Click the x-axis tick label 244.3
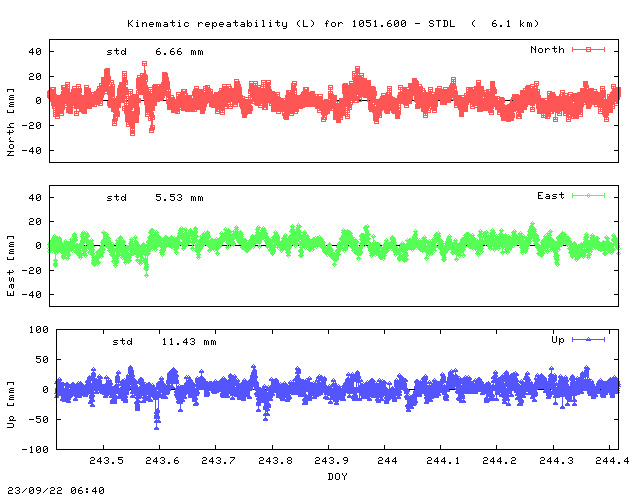 (x=556, y=460)
